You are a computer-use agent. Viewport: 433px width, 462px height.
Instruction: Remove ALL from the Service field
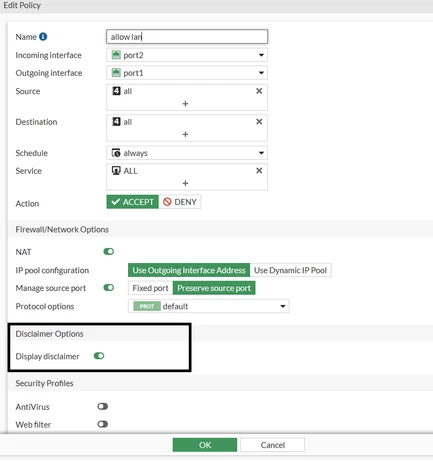[259, 171]
